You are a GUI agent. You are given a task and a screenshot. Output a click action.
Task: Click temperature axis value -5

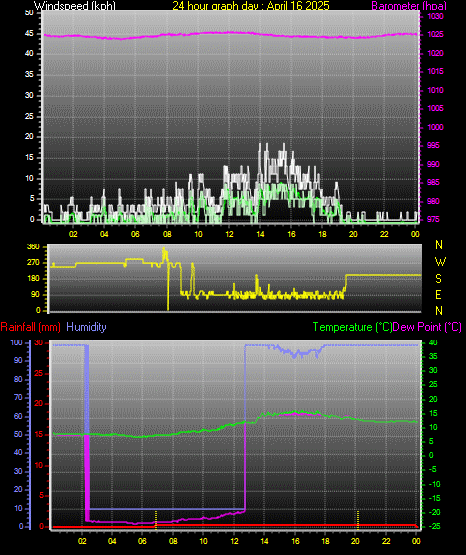[433, 469]
